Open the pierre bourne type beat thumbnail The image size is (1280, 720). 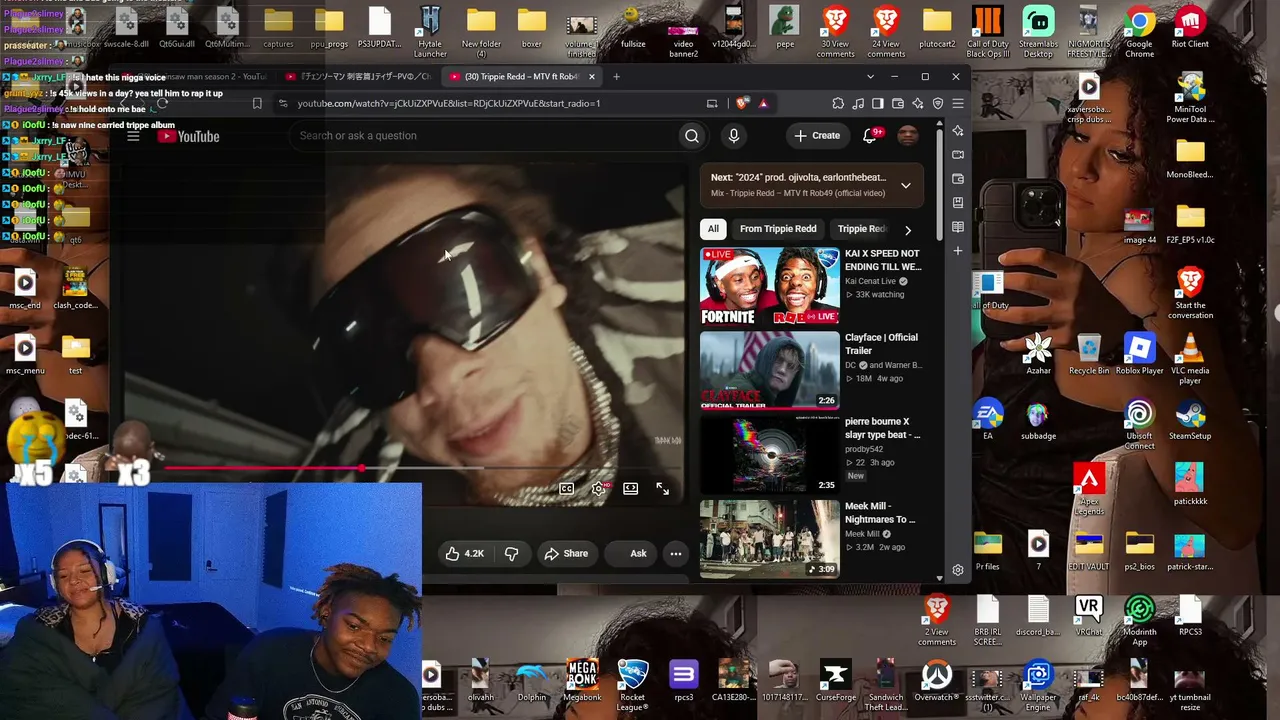pyautogui.click(x=770, y=455)
